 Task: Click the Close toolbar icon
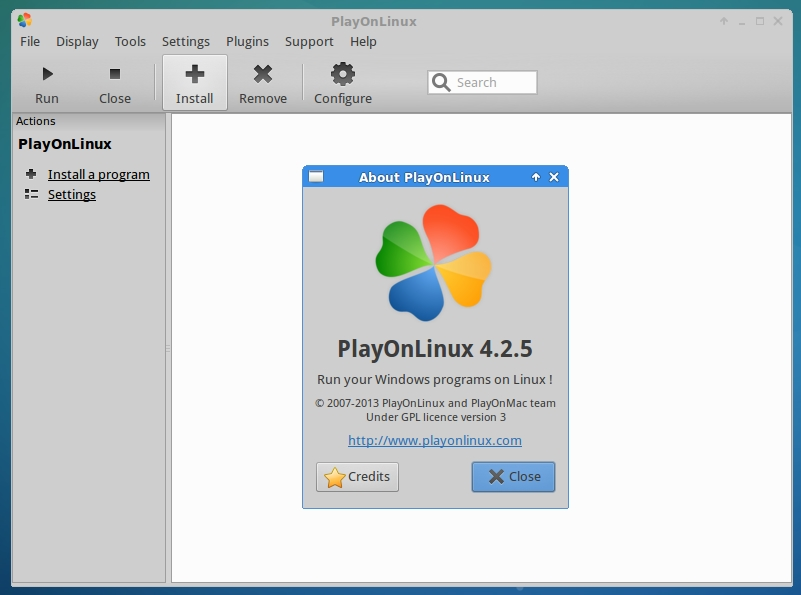coord(114,73)
